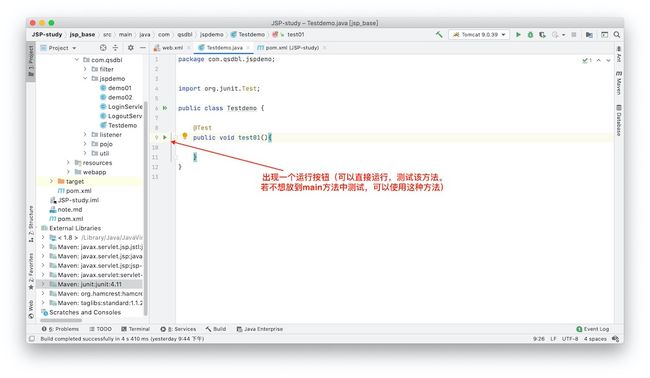
Task: Click LF line separator in status bar
Action: point(553,339)
